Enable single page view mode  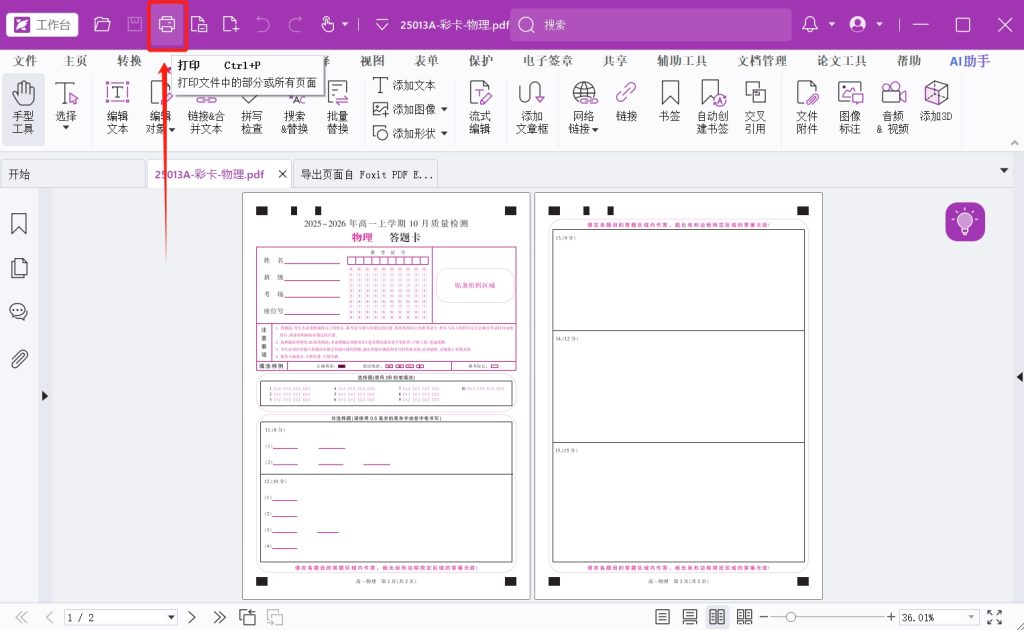[662, 617]
